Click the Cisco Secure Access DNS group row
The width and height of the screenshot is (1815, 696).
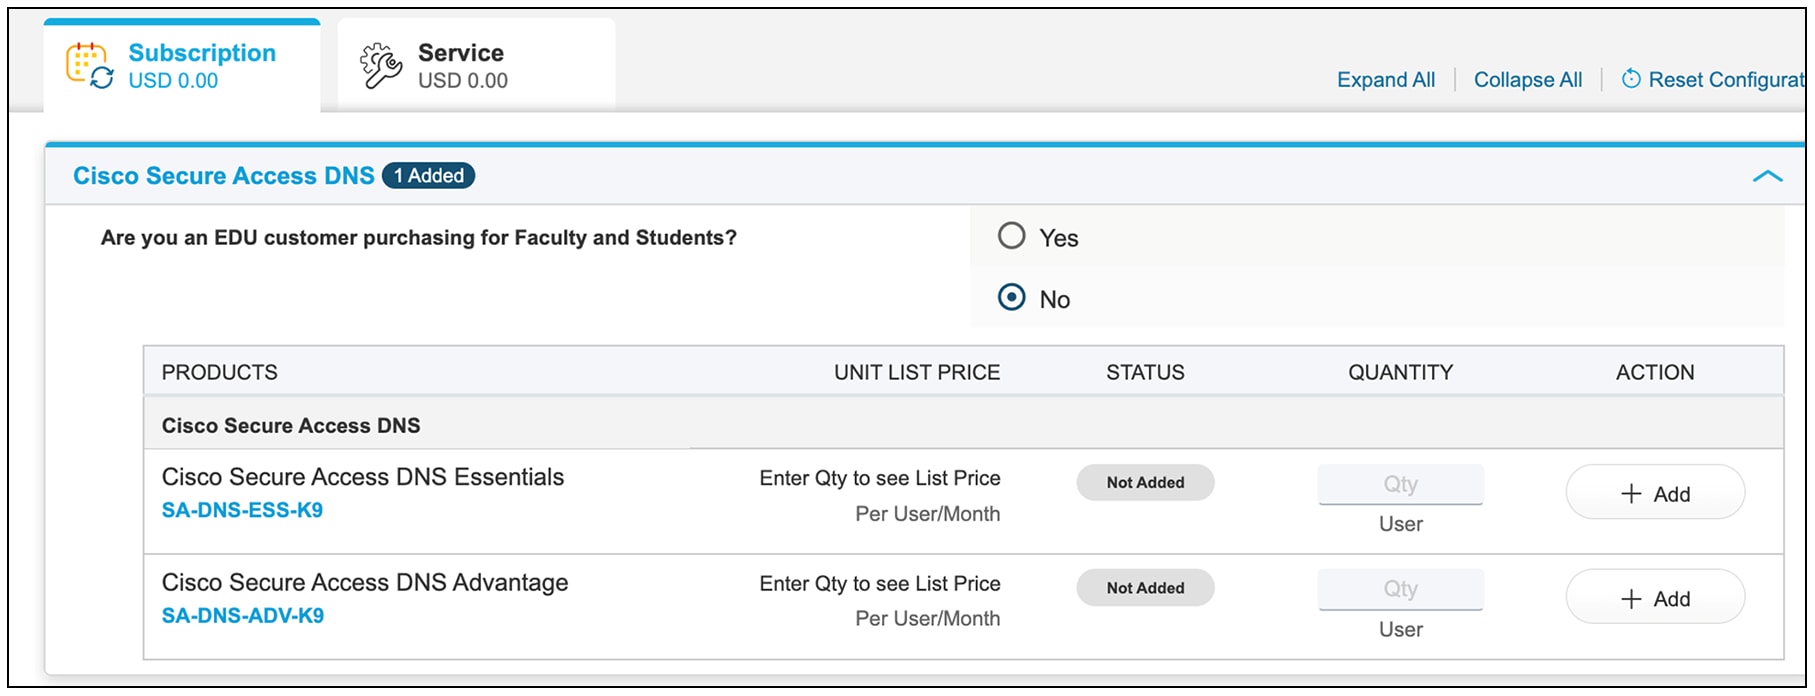pos(963,424)
